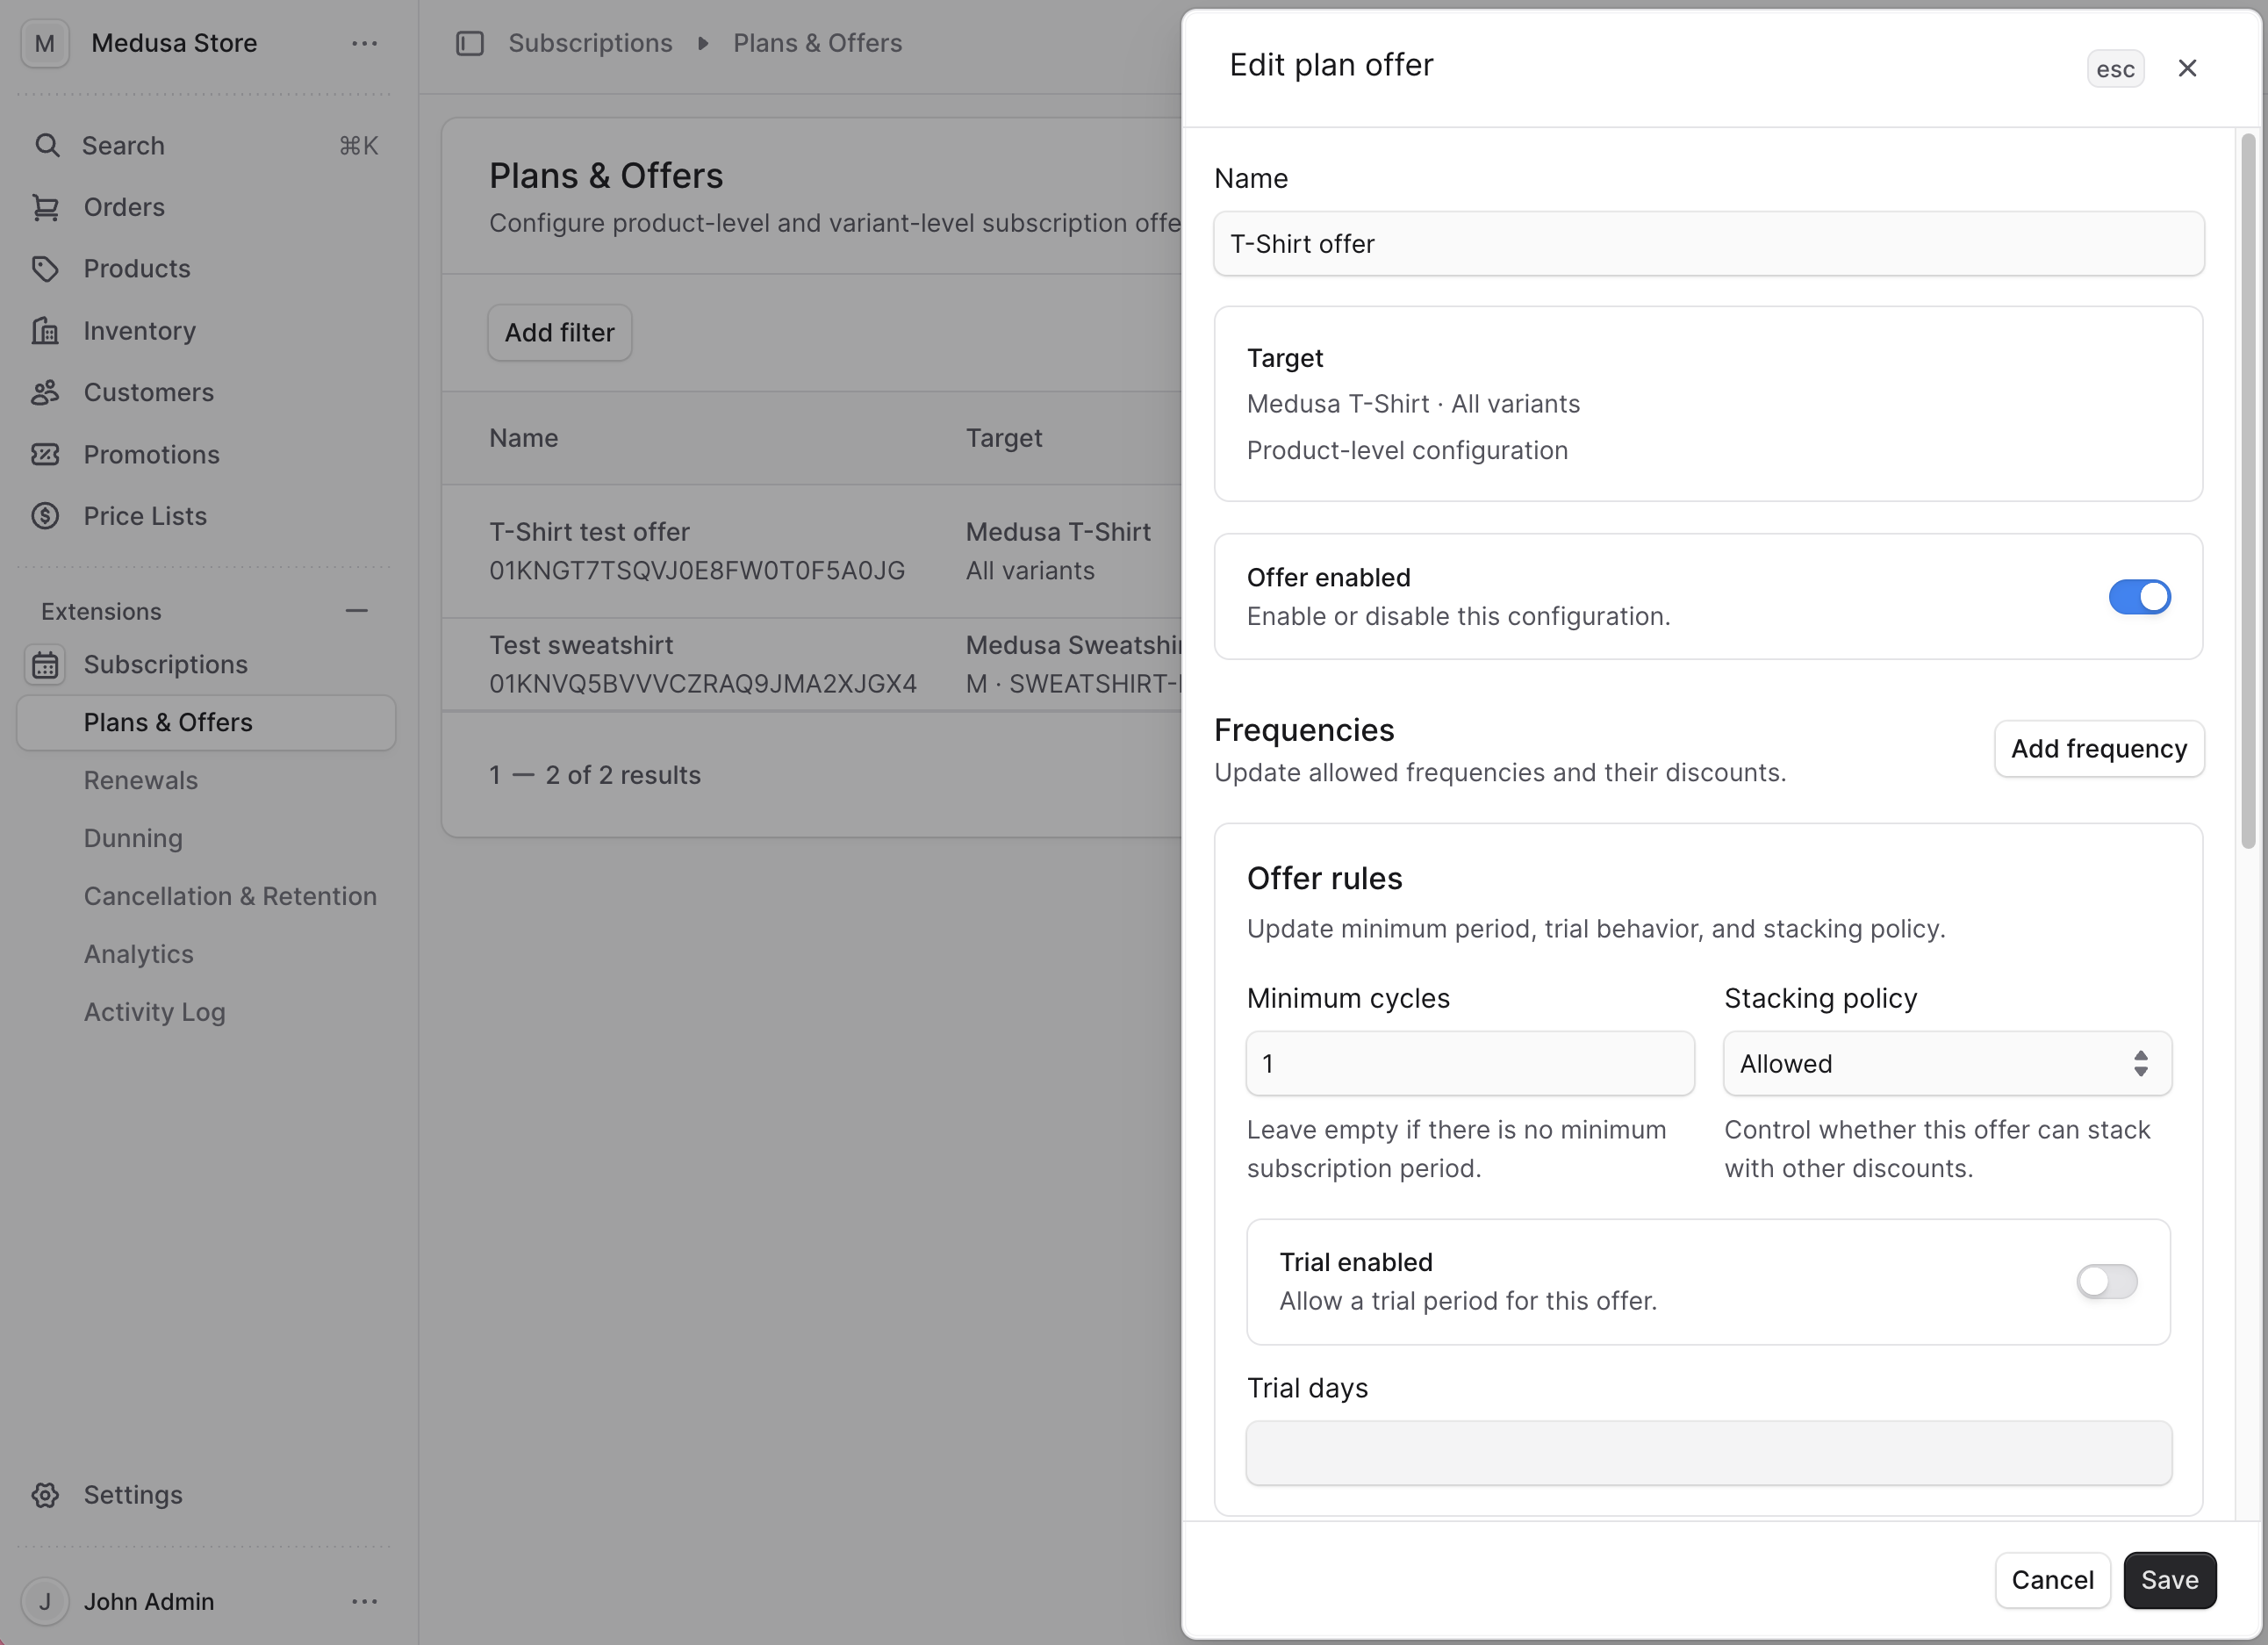Click the Trial days input
Image resolution: width=2268 pixels, height=1645 pixels.
pyautogui.click(x=1708, y=1454)
